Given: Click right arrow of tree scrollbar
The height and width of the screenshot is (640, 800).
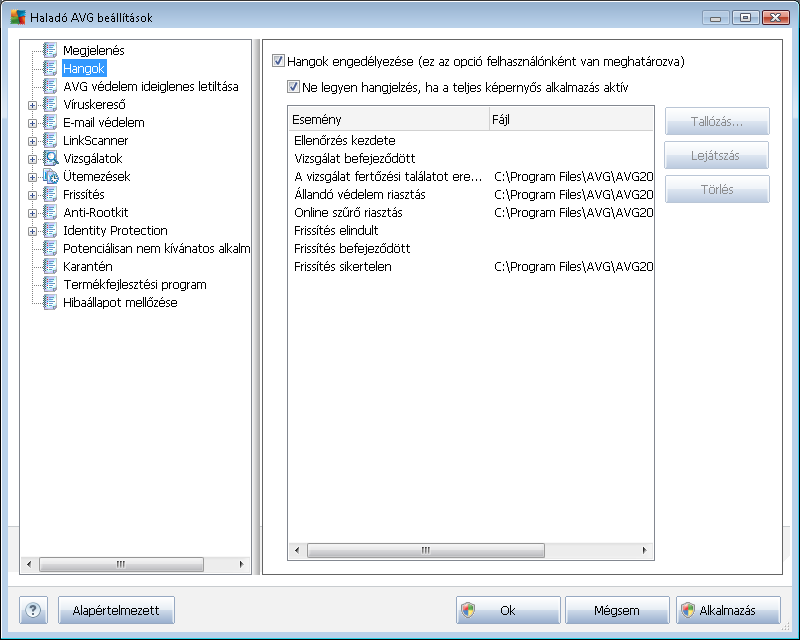Looking at the screenshot, I should pos(241,564).
